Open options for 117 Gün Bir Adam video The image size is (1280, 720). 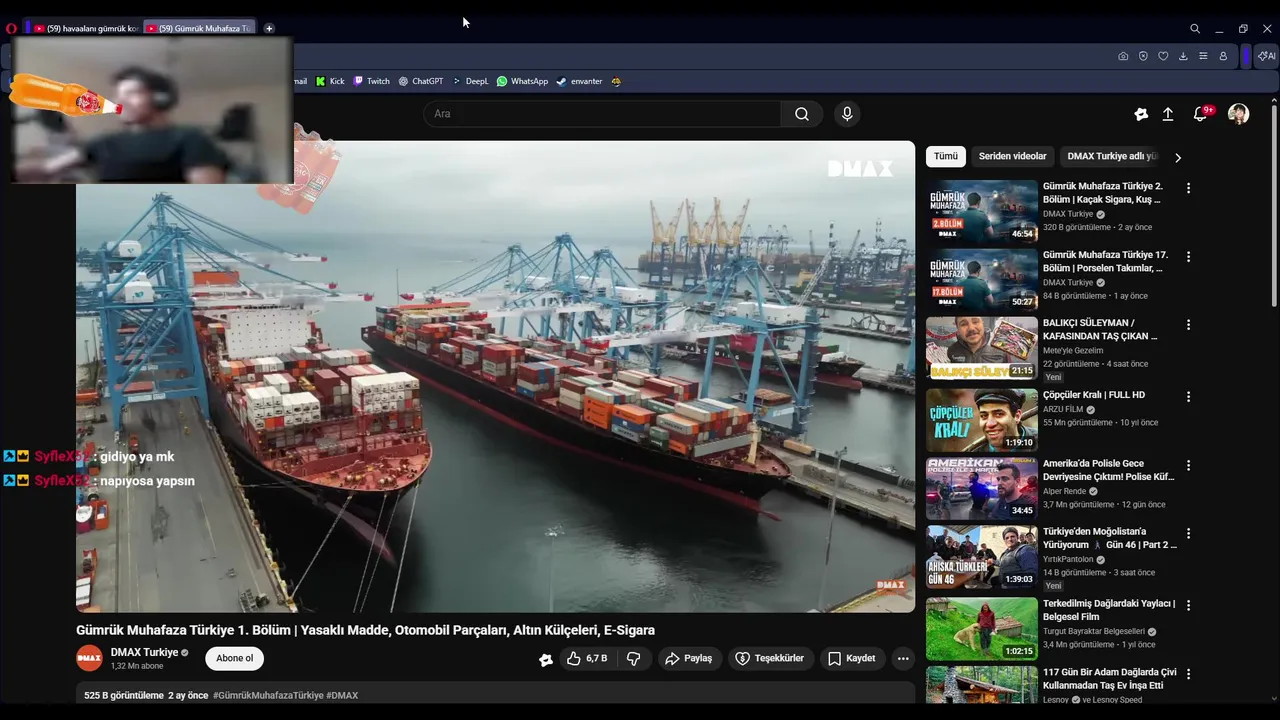1188,675
